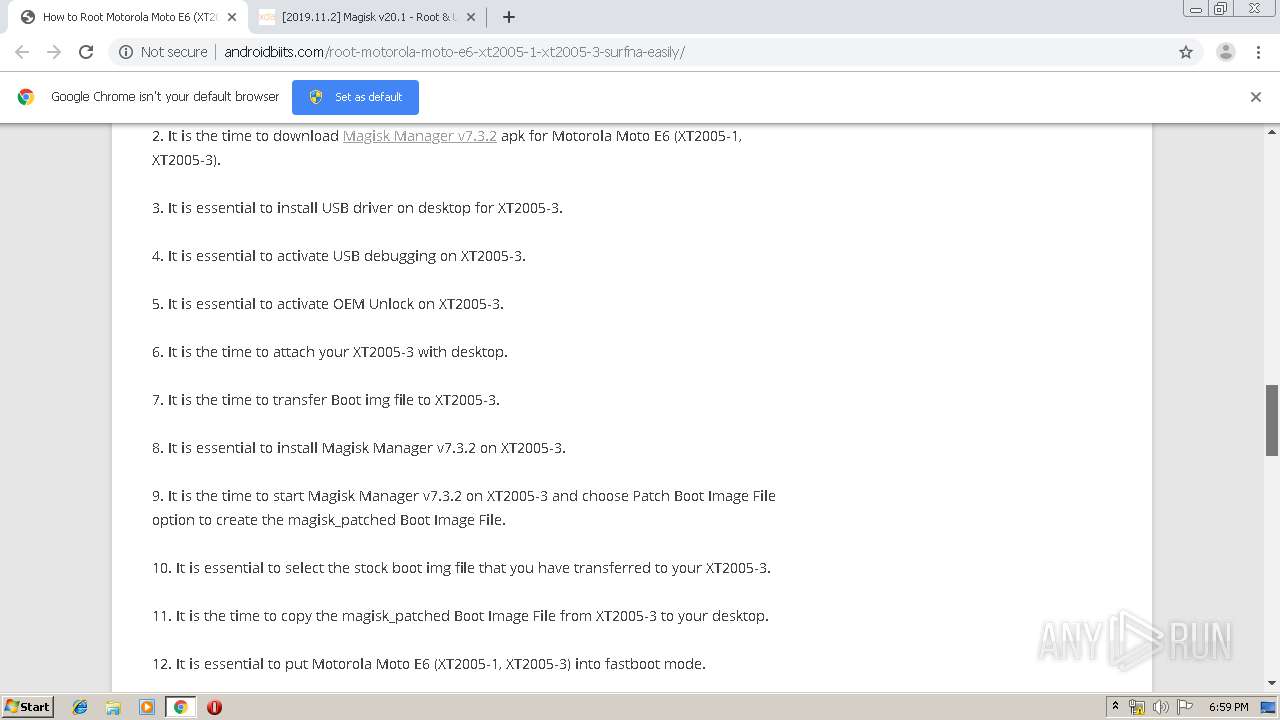The height and width of the screenshot is (720, 1280).
Task: Open a new tab
Action: pos(508,17)
